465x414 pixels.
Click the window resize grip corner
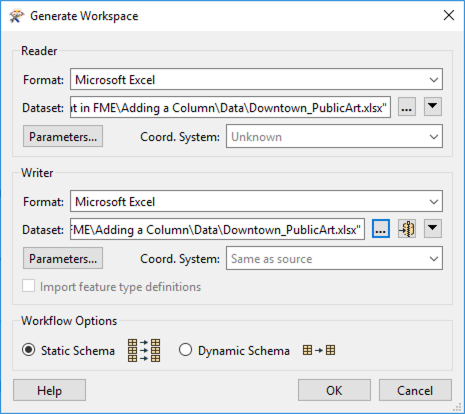pos(457,407)
